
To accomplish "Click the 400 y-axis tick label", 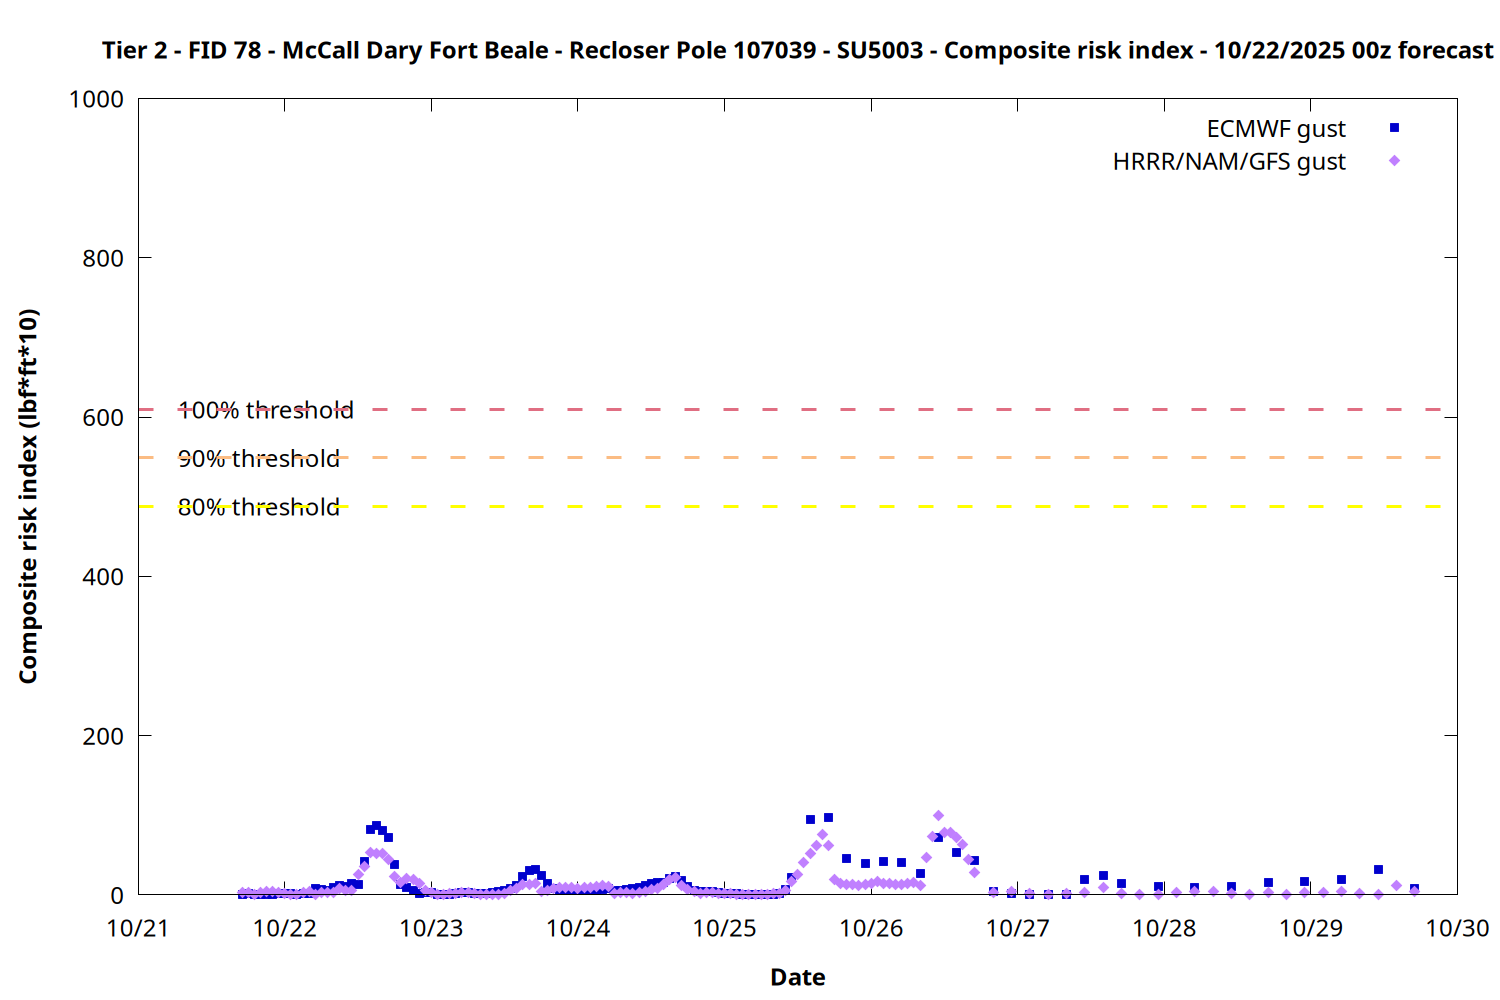I will [103, 577].
